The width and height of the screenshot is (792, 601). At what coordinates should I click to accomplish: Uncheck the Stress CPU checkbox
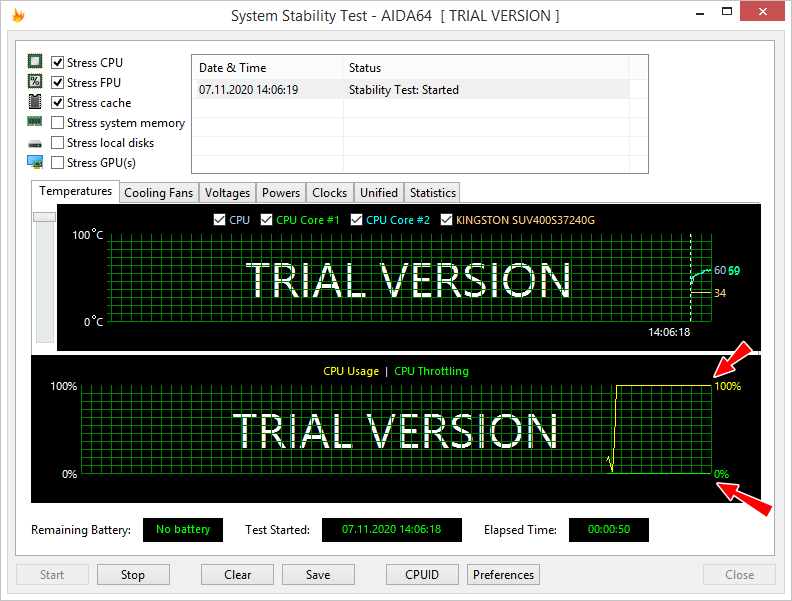pyautogui.click(x=58, y=62)
